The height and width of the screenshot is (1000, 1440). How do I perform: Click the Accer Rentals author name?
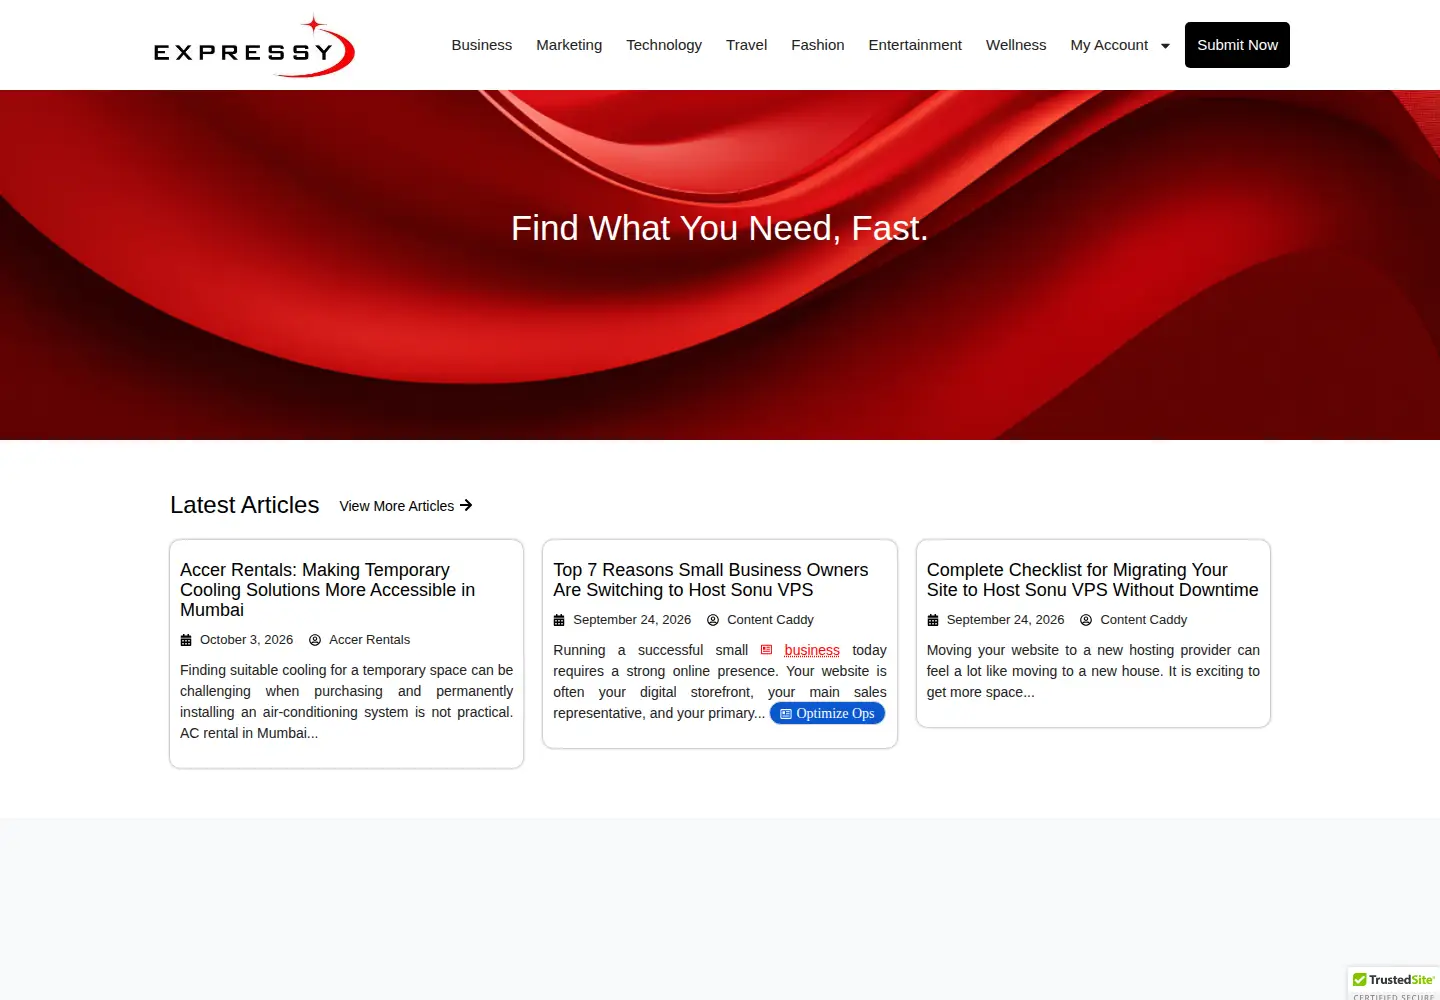pos(370,640)
